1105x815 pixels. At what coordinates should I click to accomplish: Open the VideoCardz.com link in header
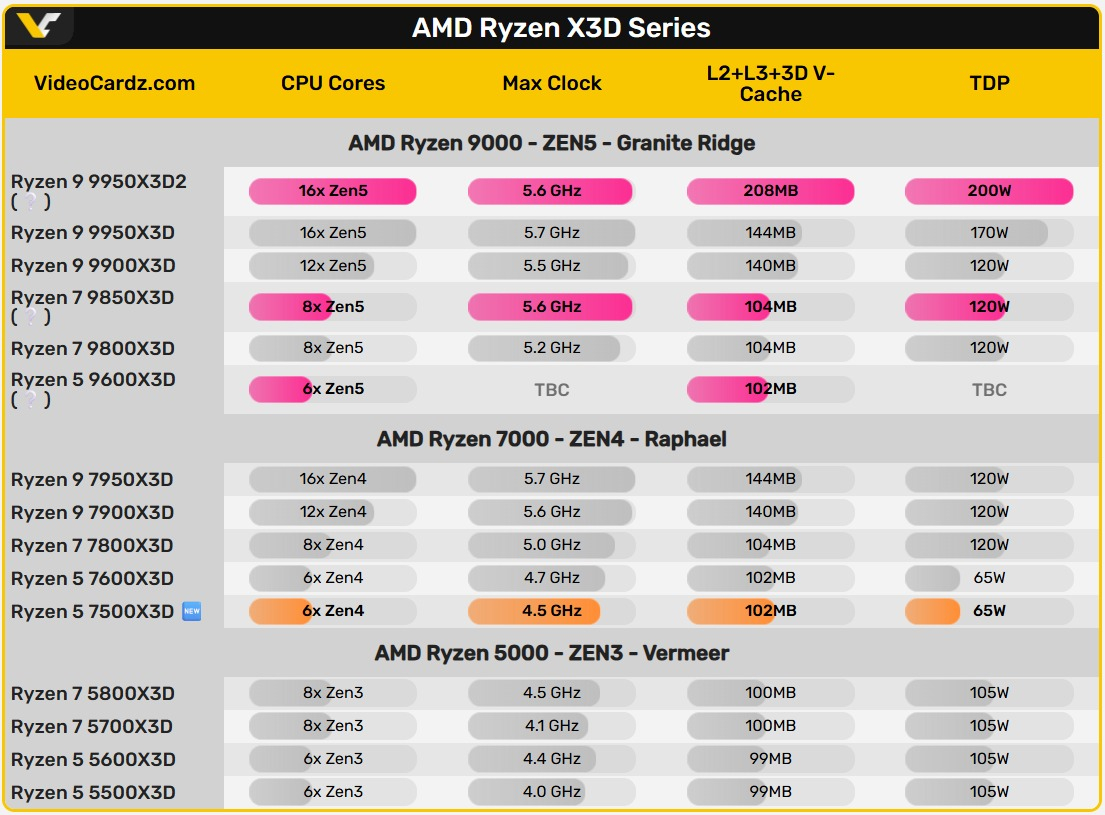point(115,84)
